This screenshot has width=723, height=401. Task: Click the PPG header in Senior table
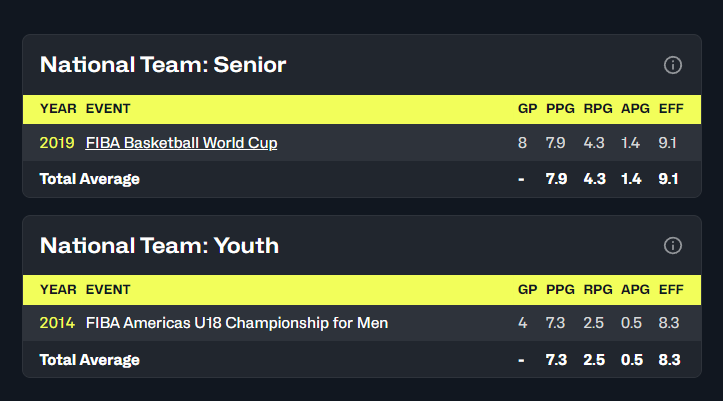(560, 109)
